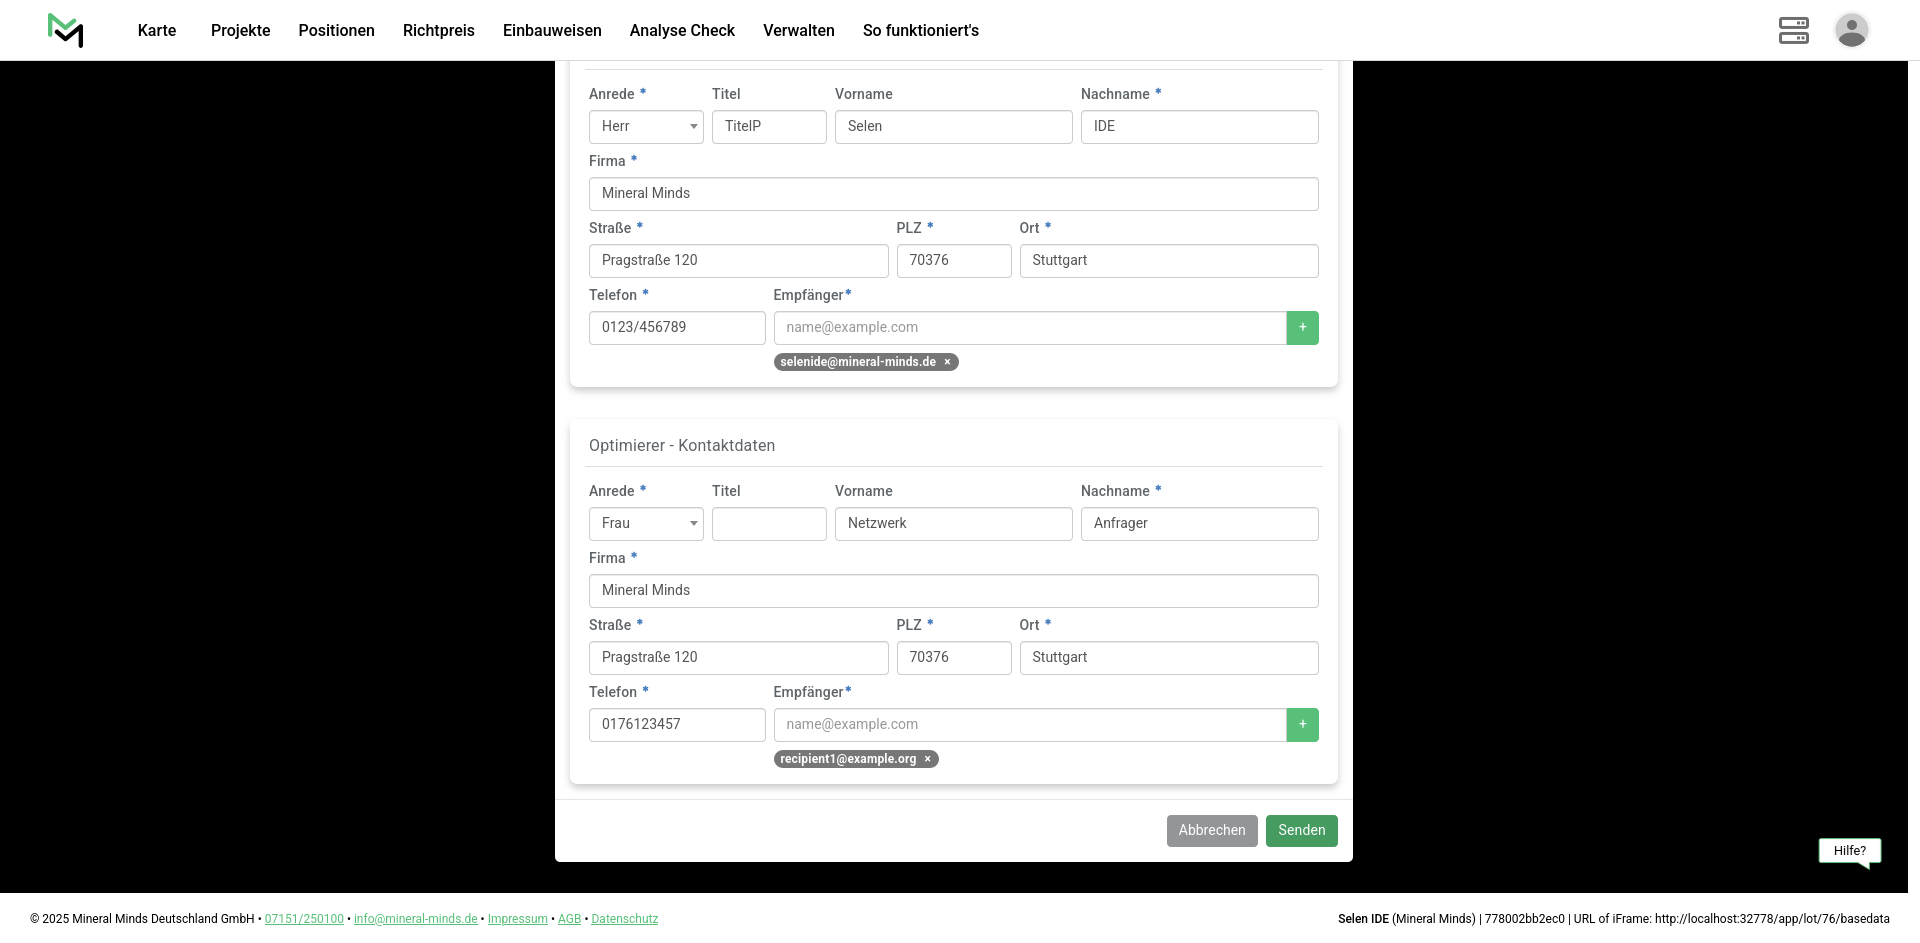Image resolution: width=1920 pixels, height=943 pixels.
Task: Add Optimierer recipient with green plus button
Action: tap(1302, 725)
